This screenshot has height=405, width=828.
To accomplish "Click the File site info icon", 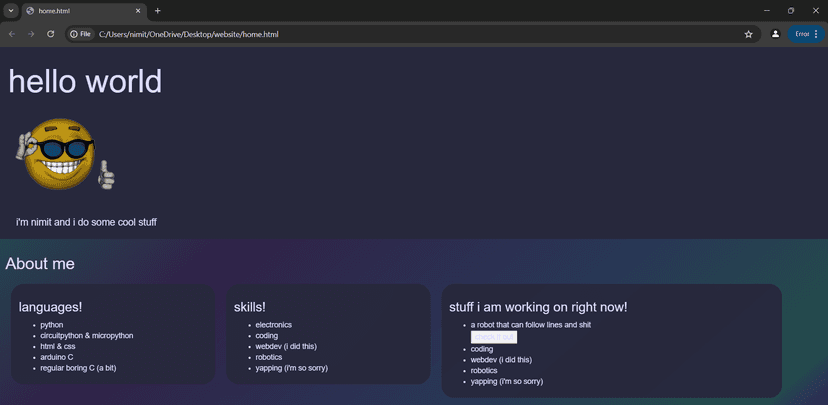I will pyautogui.click(x=80, y=34).
